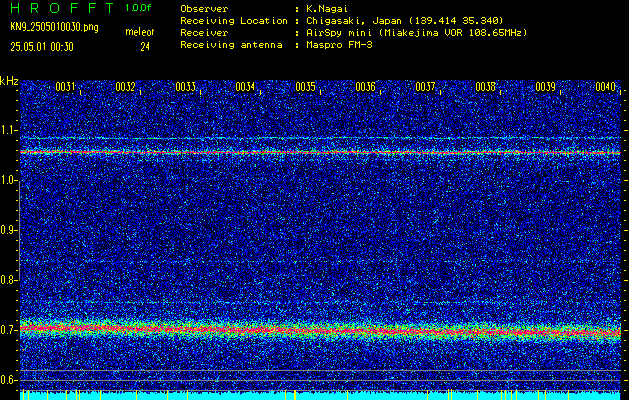This screenshot has width=629, height=400.
Task: Click the timestamp 25.05.01 00:30
Action: point(42,47)
